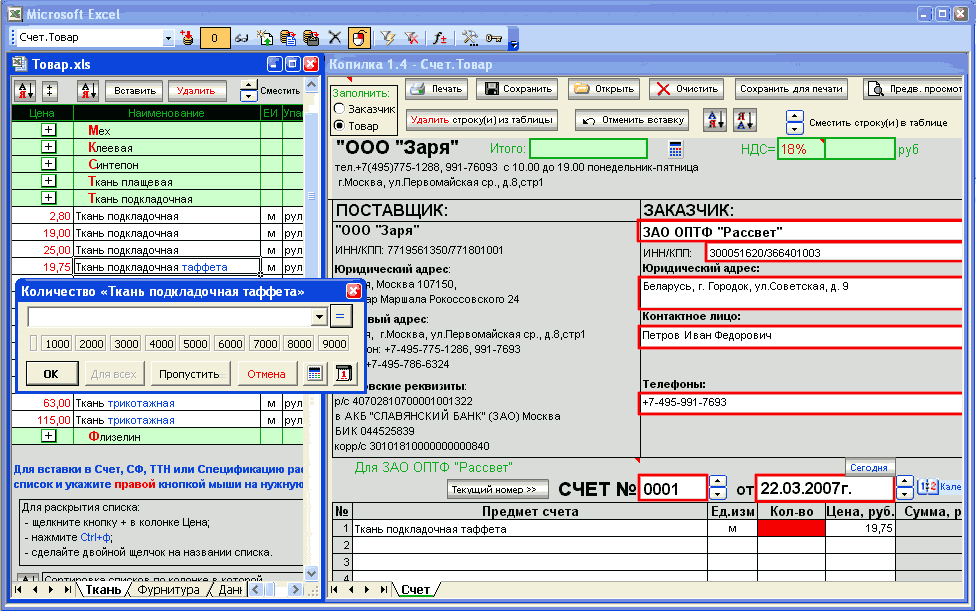Select the Товар radio button
The height and width of the screenshot is (611, 976).
(x=340, y=126)
